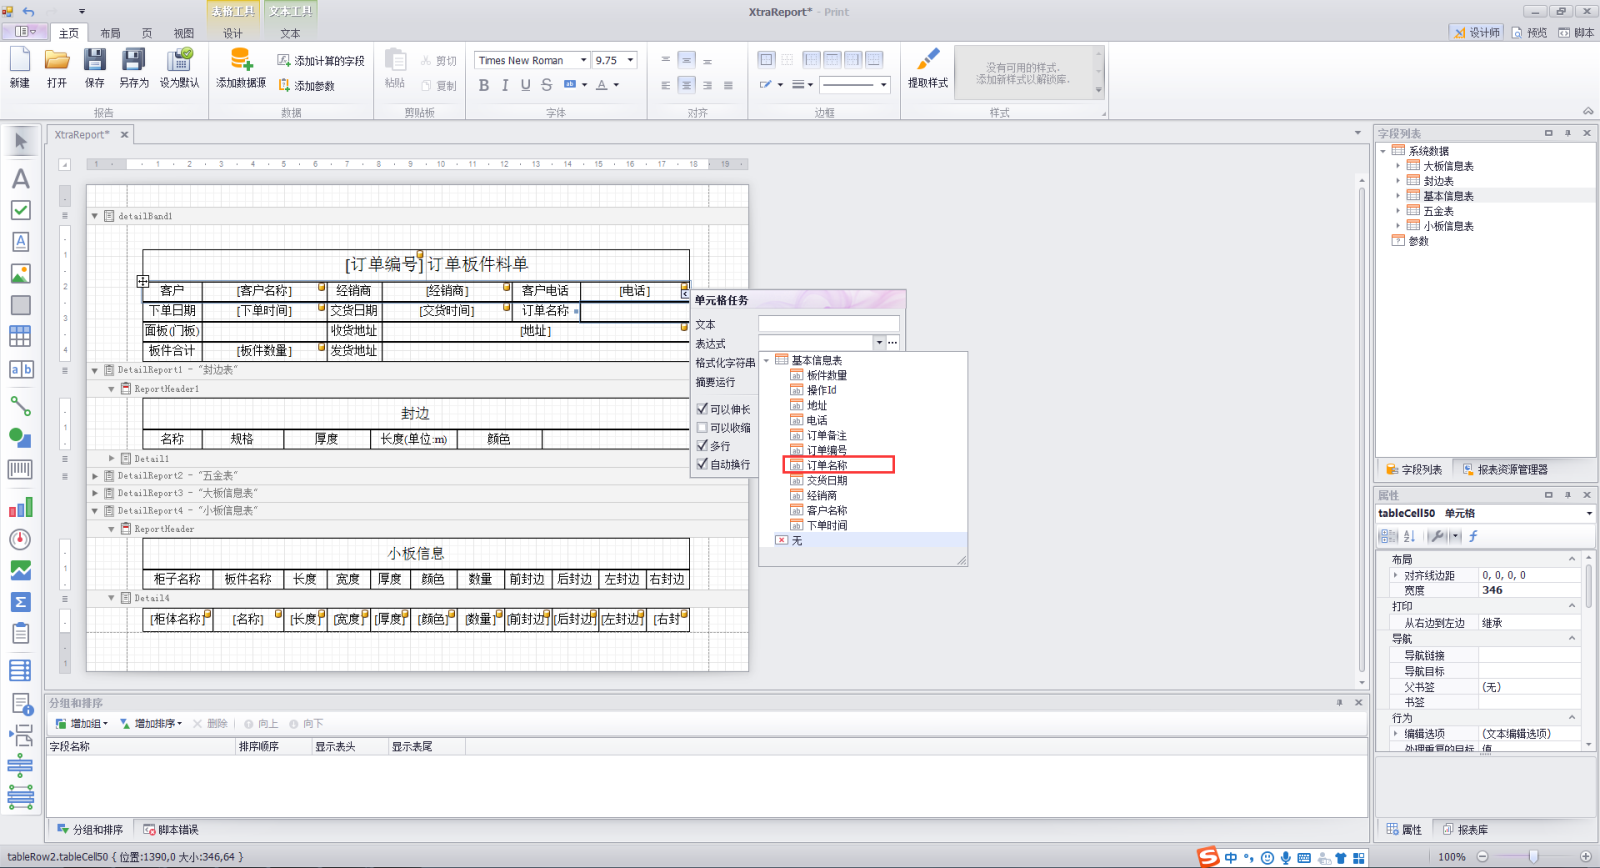This screenshot has width=1600, height=868.
Task: Uncheck the 可以伸长 checkbox
Action: click(702, 409)
